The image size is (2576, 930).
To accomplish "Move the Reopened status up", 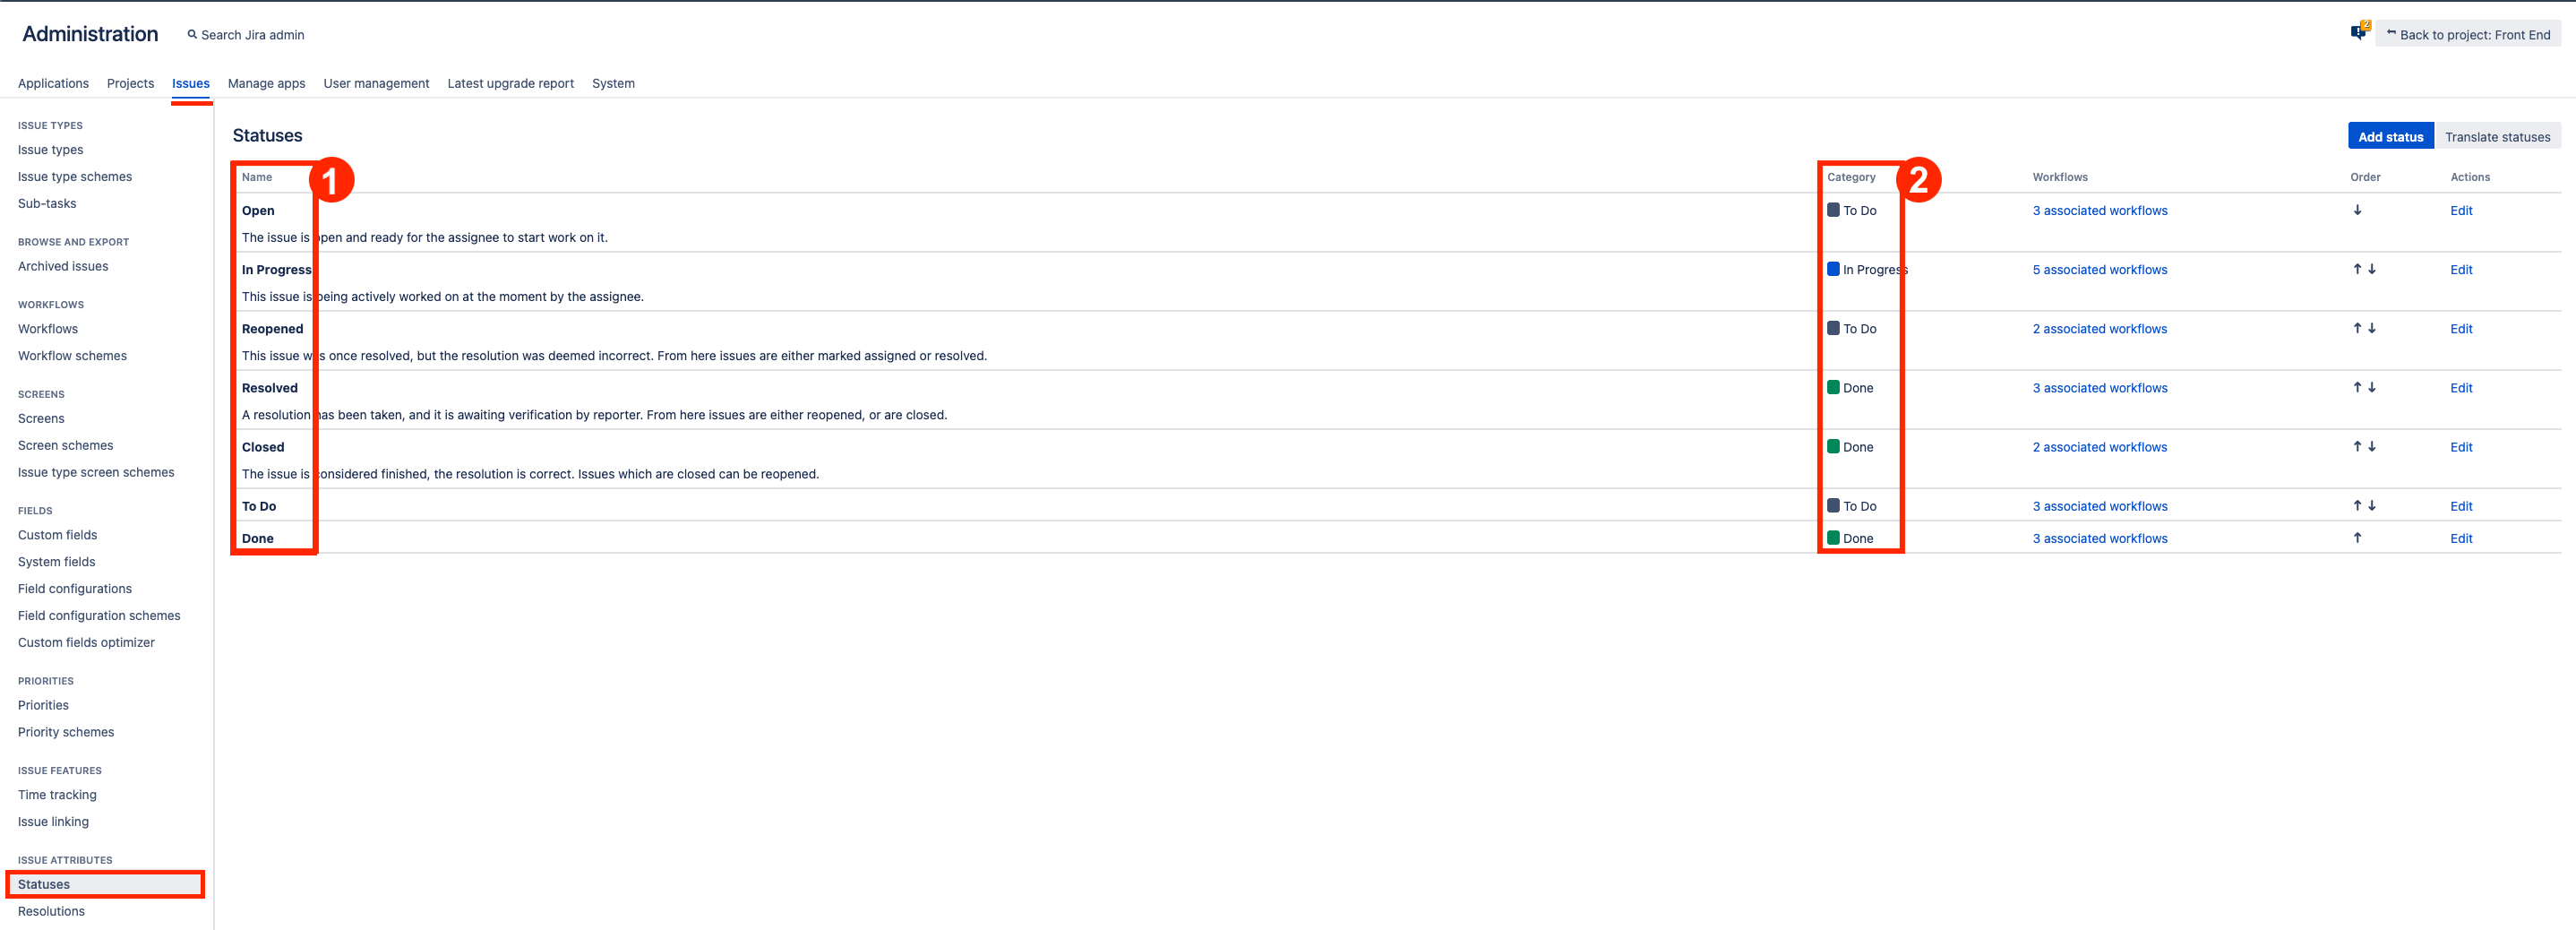I will coord(2357,328).
